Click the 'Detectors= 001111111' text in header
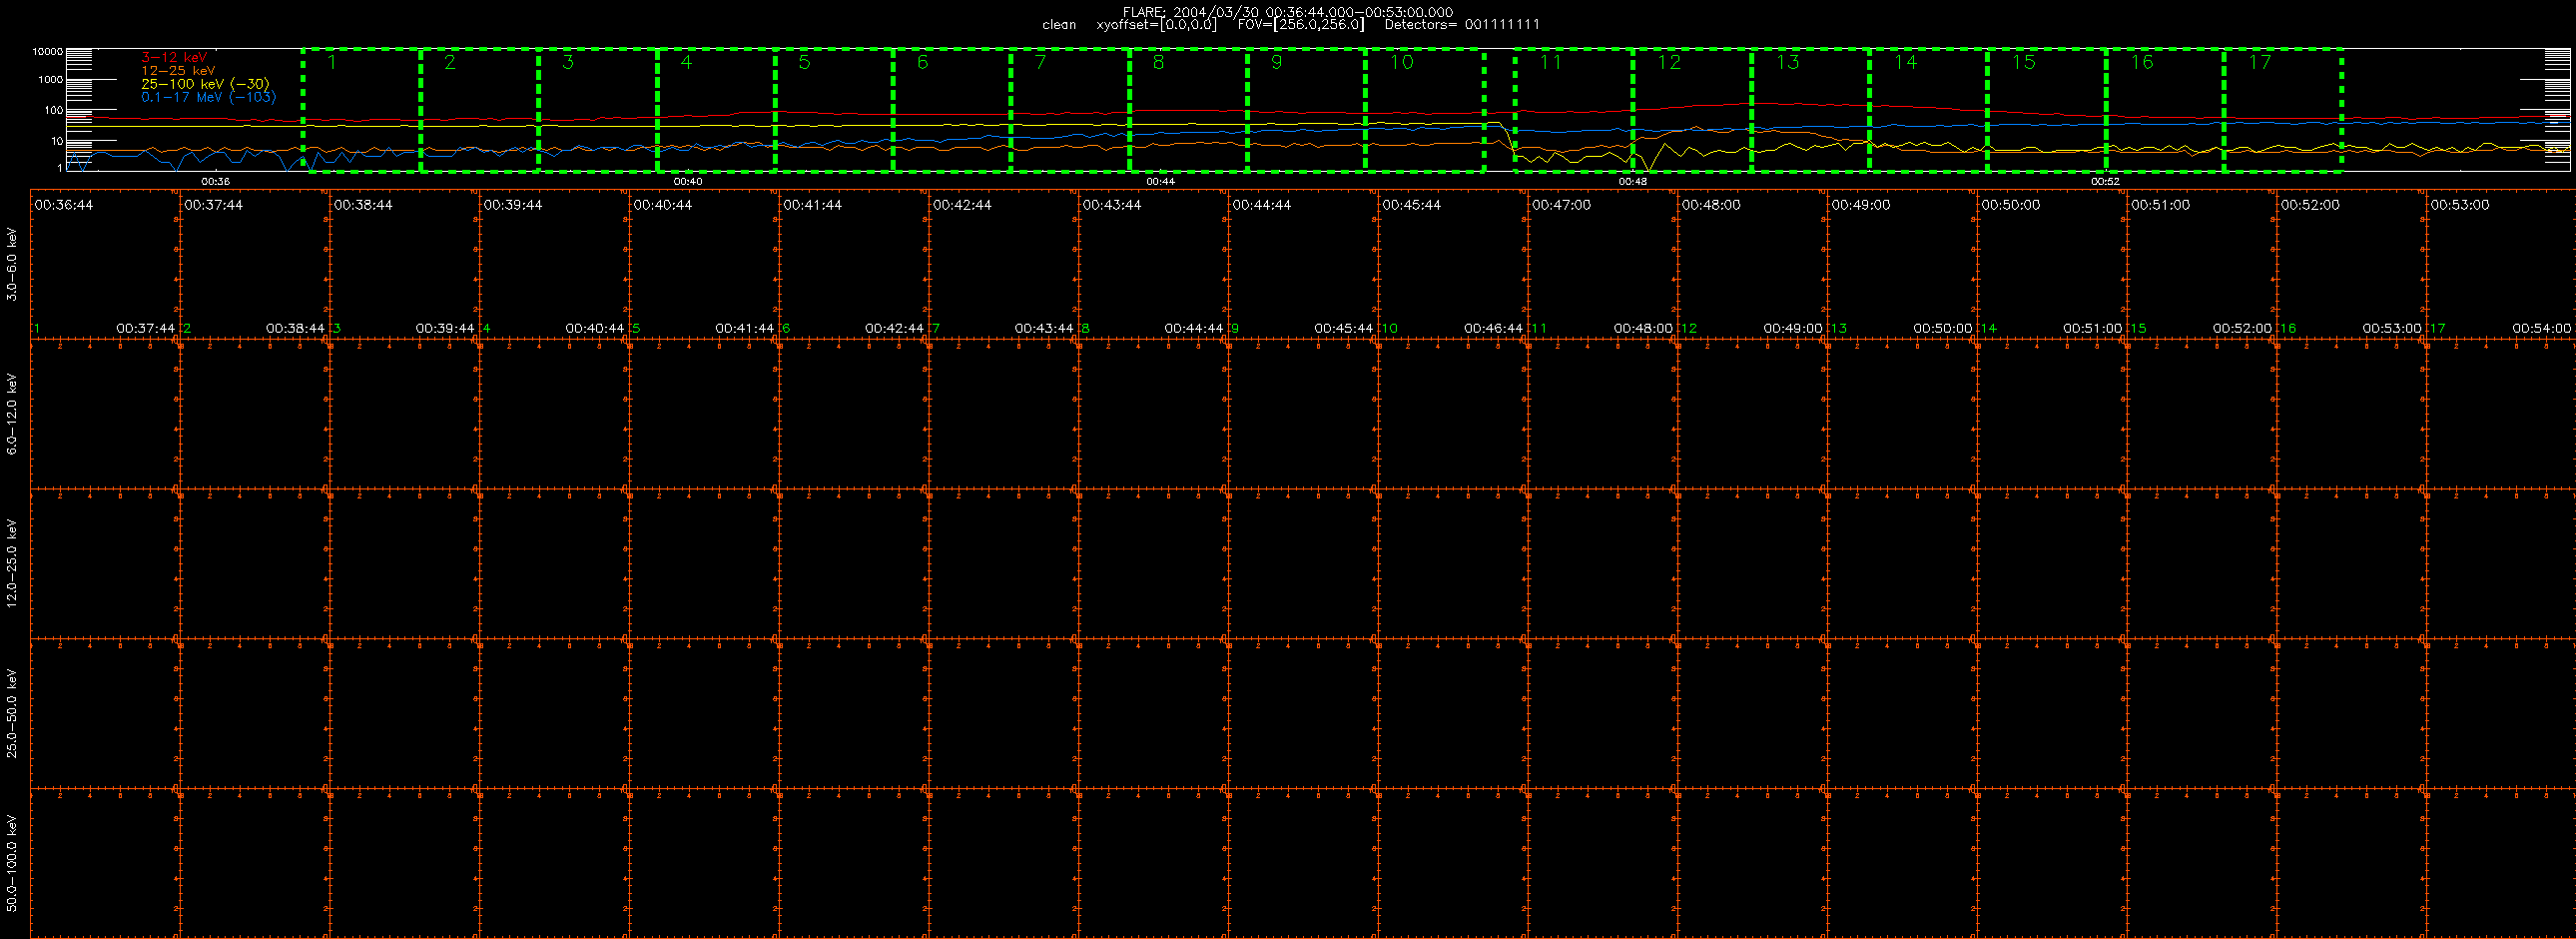The image size is (2576, 939). coord(1462,25)
